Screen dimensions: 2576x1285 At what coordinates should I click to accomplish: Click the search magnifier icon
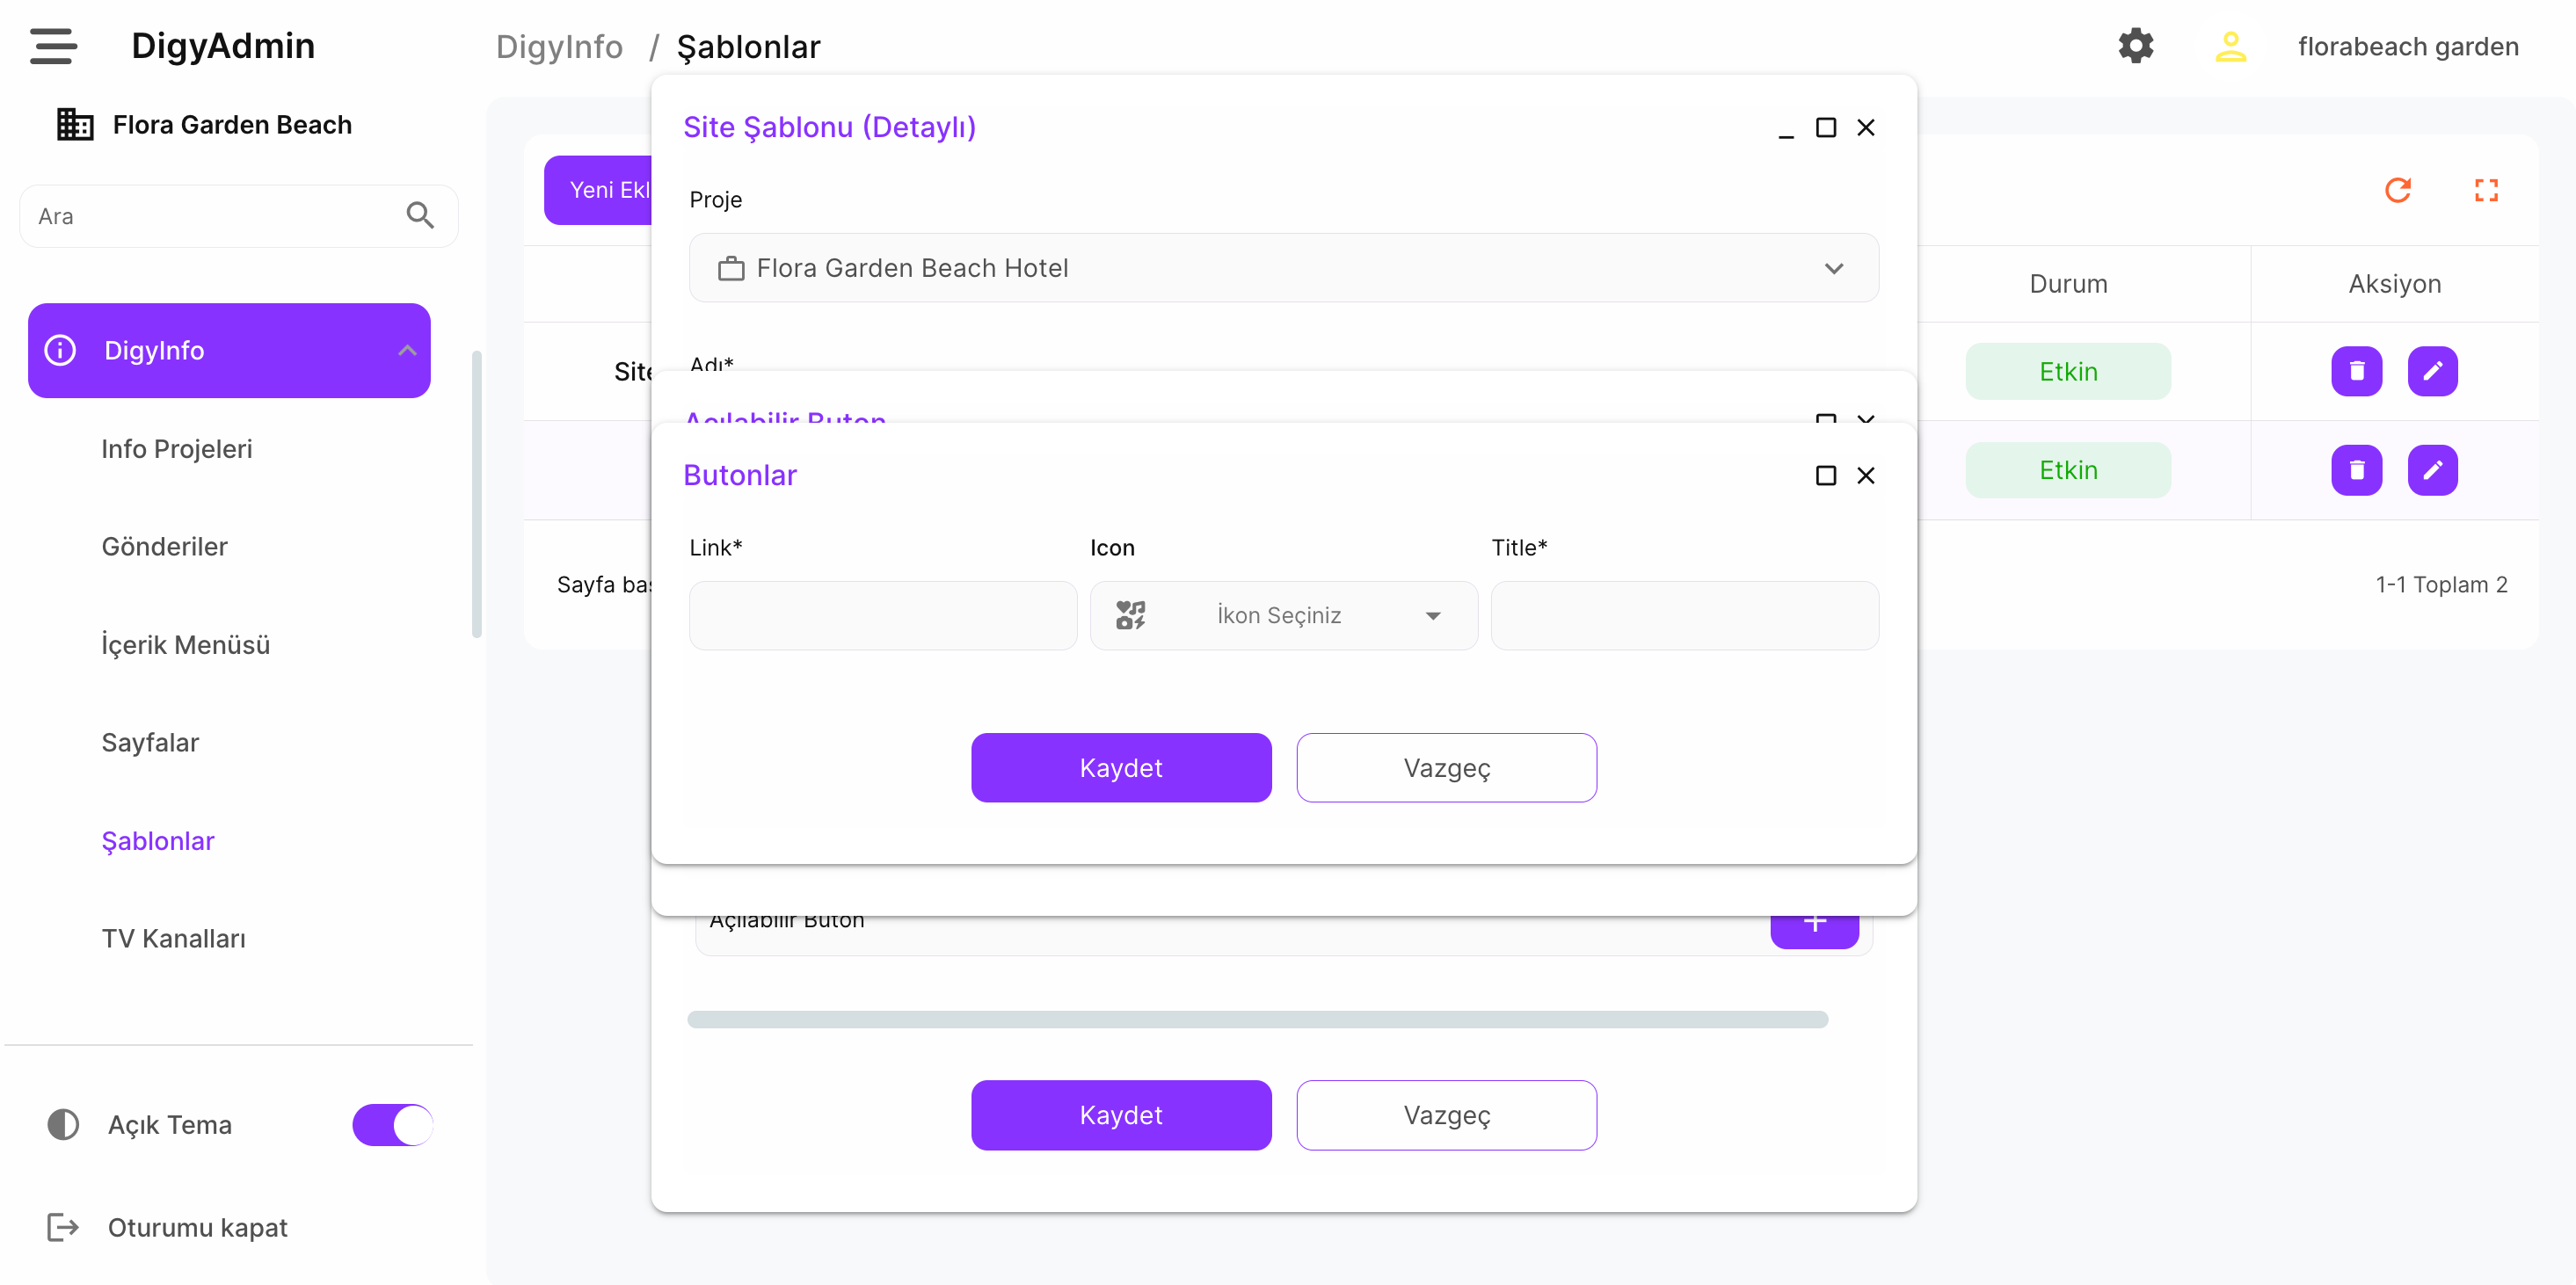pos(420,216)
